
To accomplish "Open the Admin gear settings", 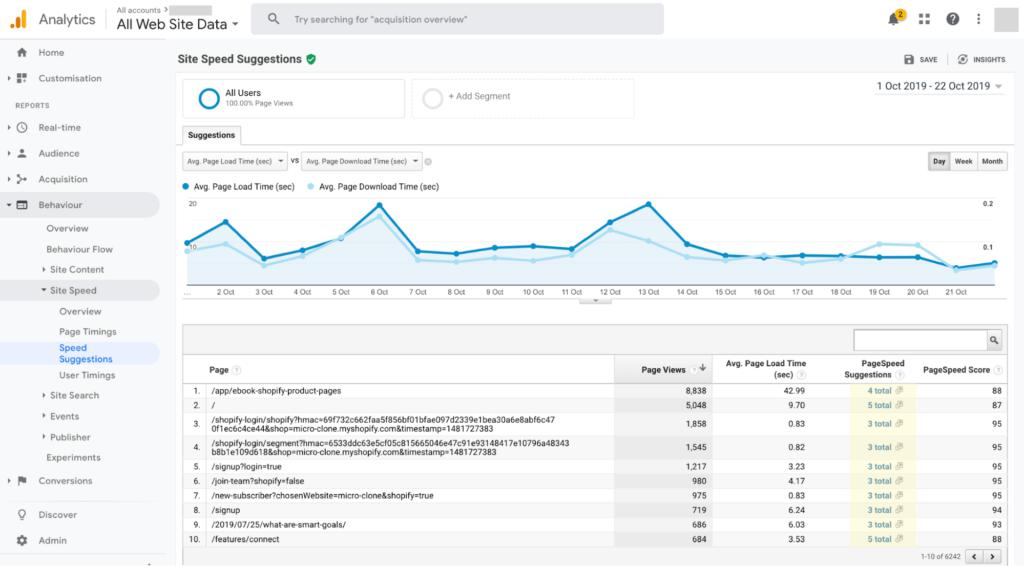I will click(52, 541).
